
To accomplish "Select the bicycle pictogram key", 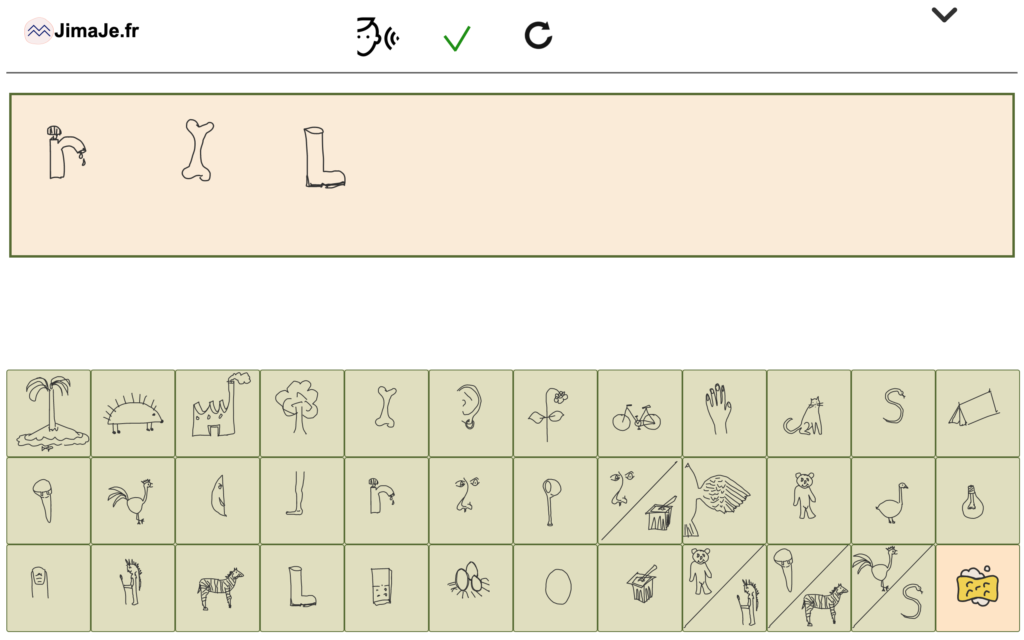I will (x=640, y=413).
